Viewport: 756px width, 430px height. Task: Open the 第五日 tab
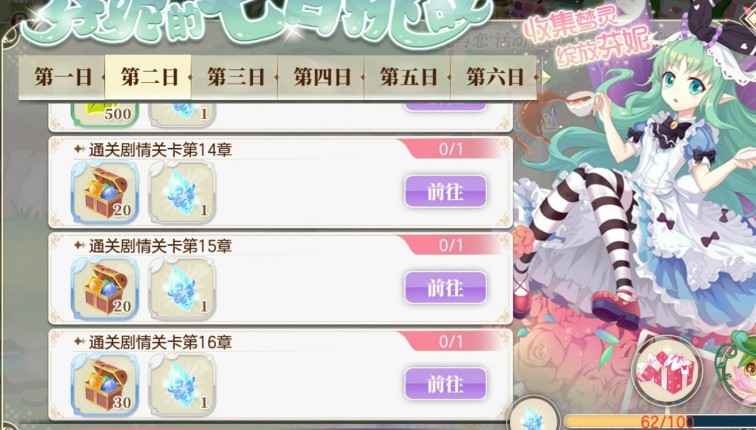click(x=407, y=77)
